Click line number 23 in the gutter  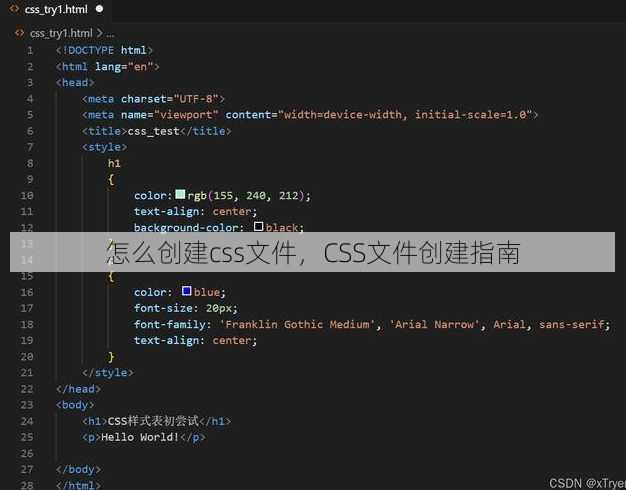27,405
